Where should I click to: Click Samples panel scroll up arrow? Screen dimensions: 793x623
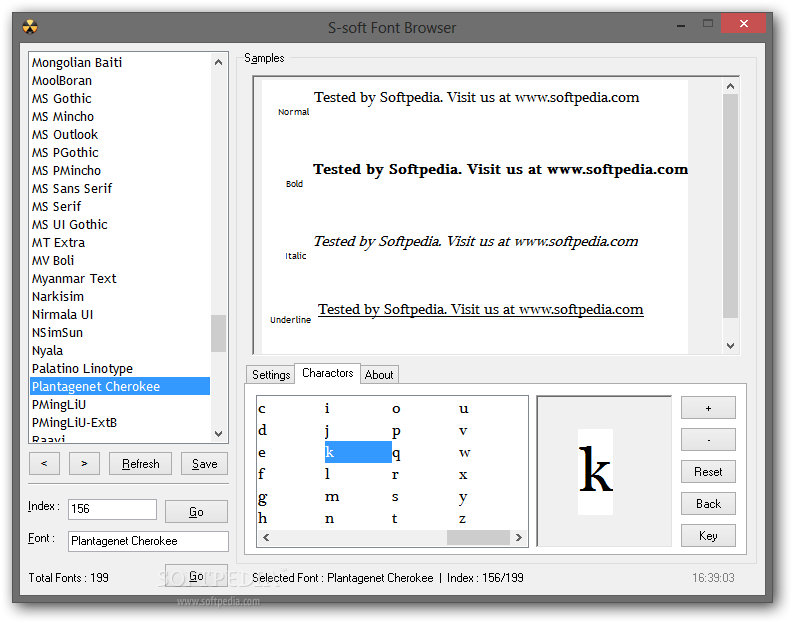click(x=730, y=86)
